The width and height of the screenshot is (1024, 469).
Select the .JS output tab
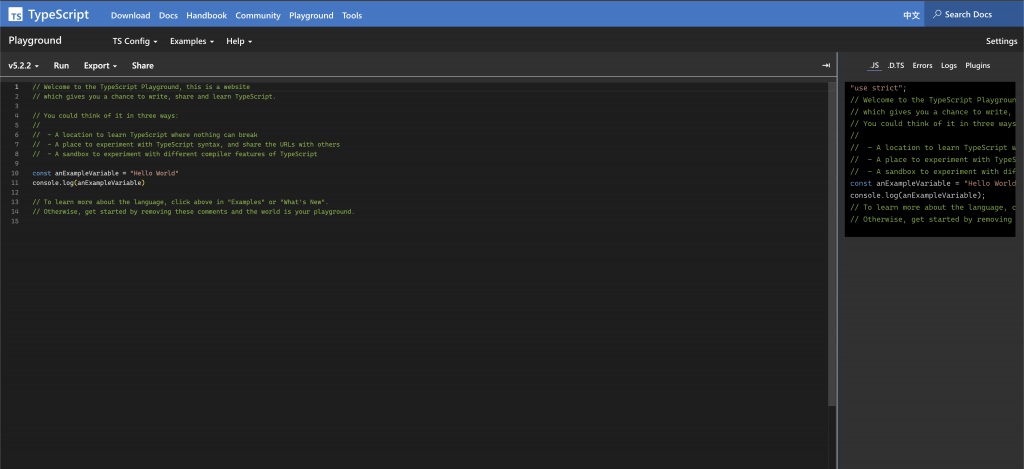874,65
